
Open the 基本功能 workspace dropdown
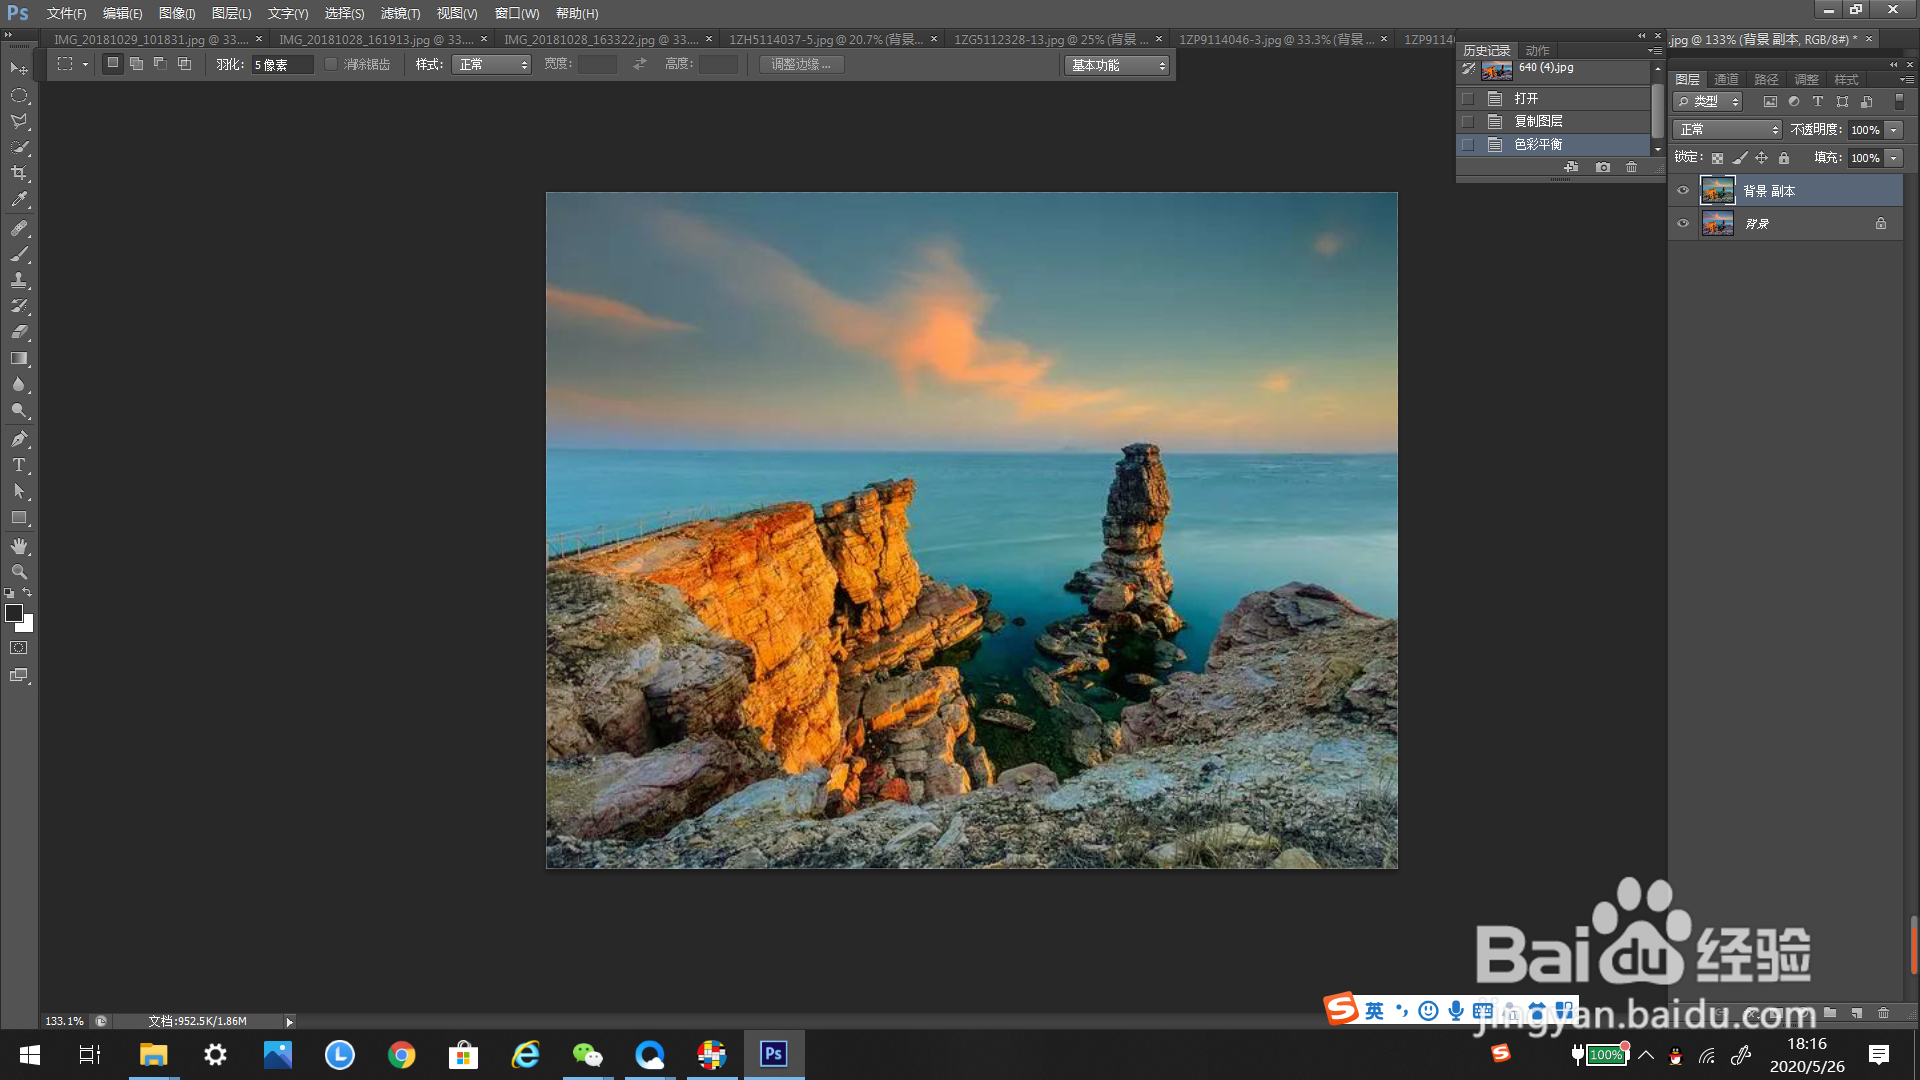click(x=1116, y=65)
